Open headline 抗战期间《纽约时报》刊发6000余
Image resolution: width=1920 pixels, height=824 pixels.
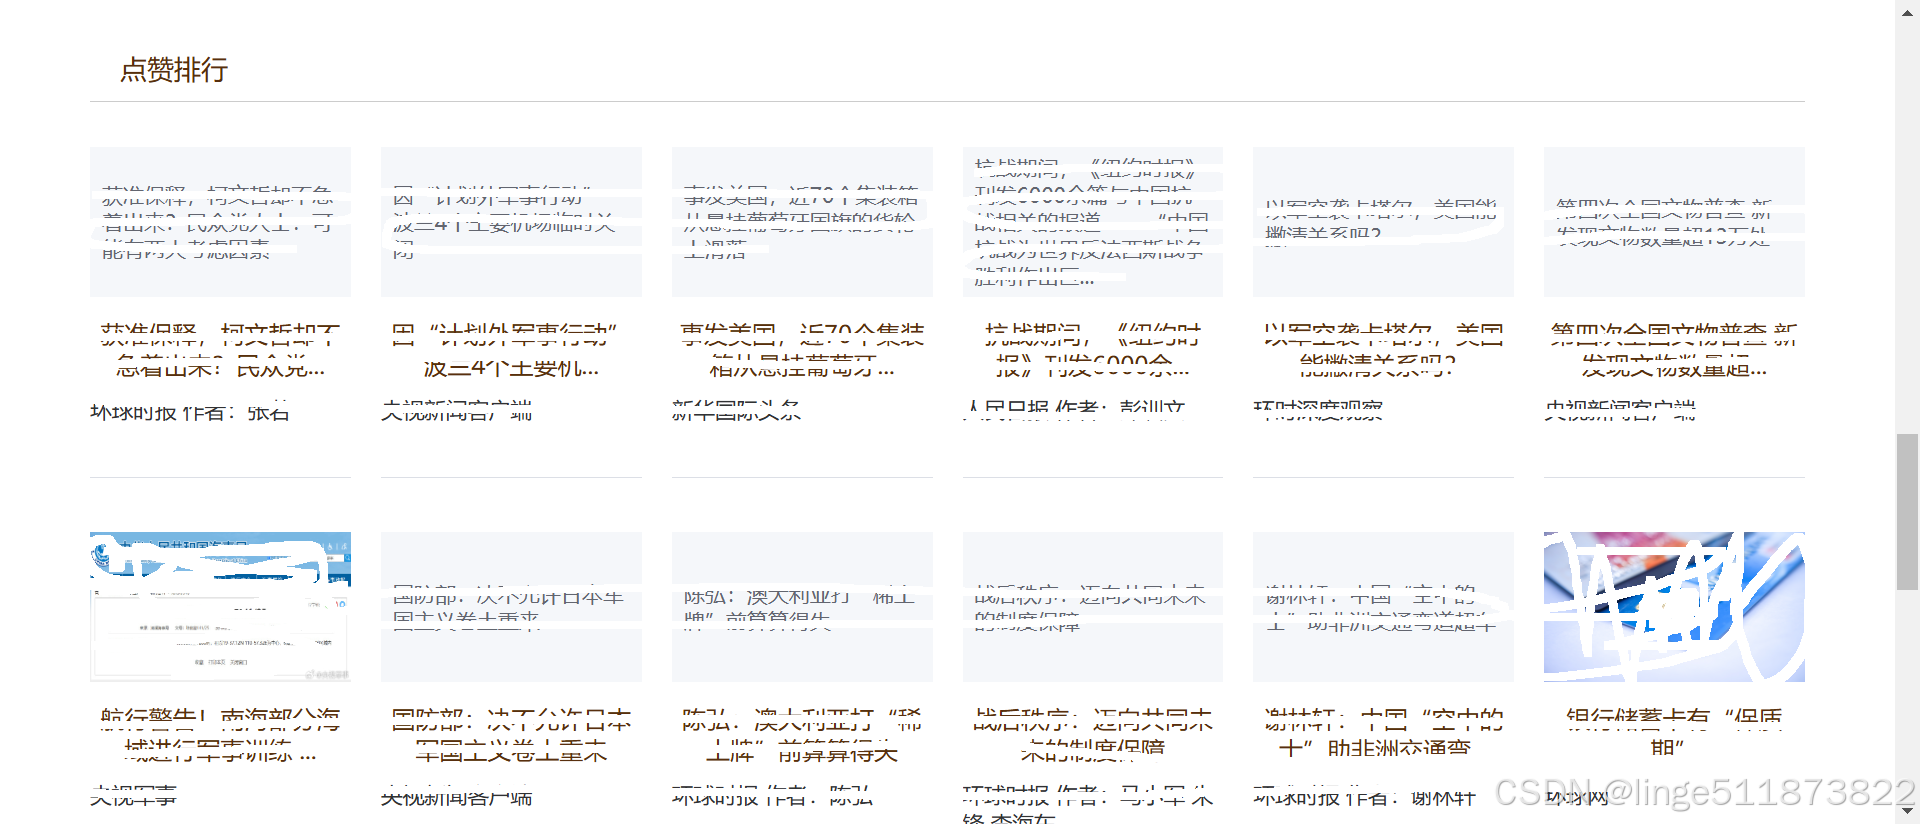1093,350
